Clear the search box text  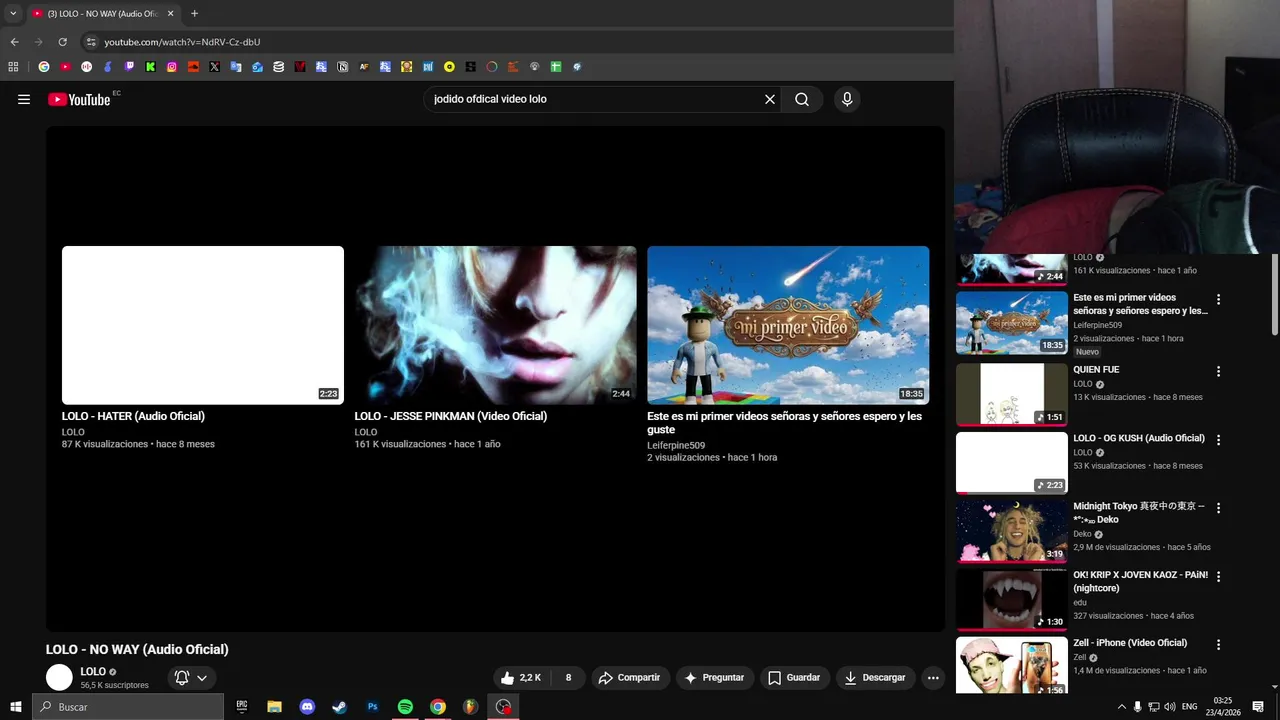coord(770,99)
